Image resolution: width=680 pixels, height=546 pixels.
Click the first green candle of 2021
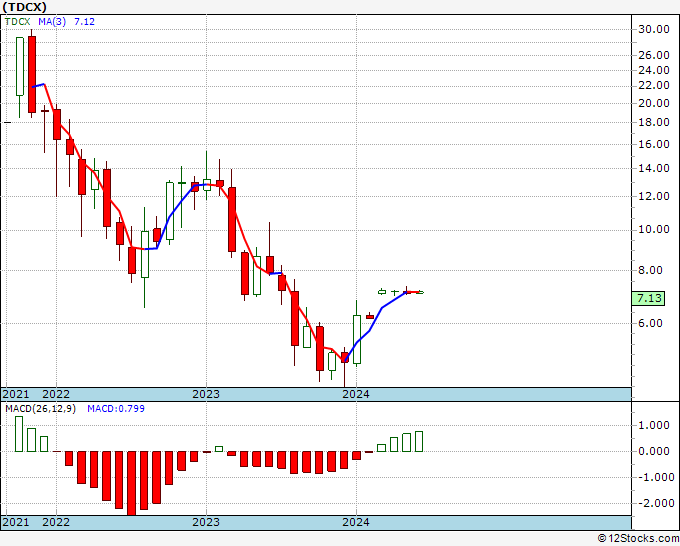pos(20,66)
